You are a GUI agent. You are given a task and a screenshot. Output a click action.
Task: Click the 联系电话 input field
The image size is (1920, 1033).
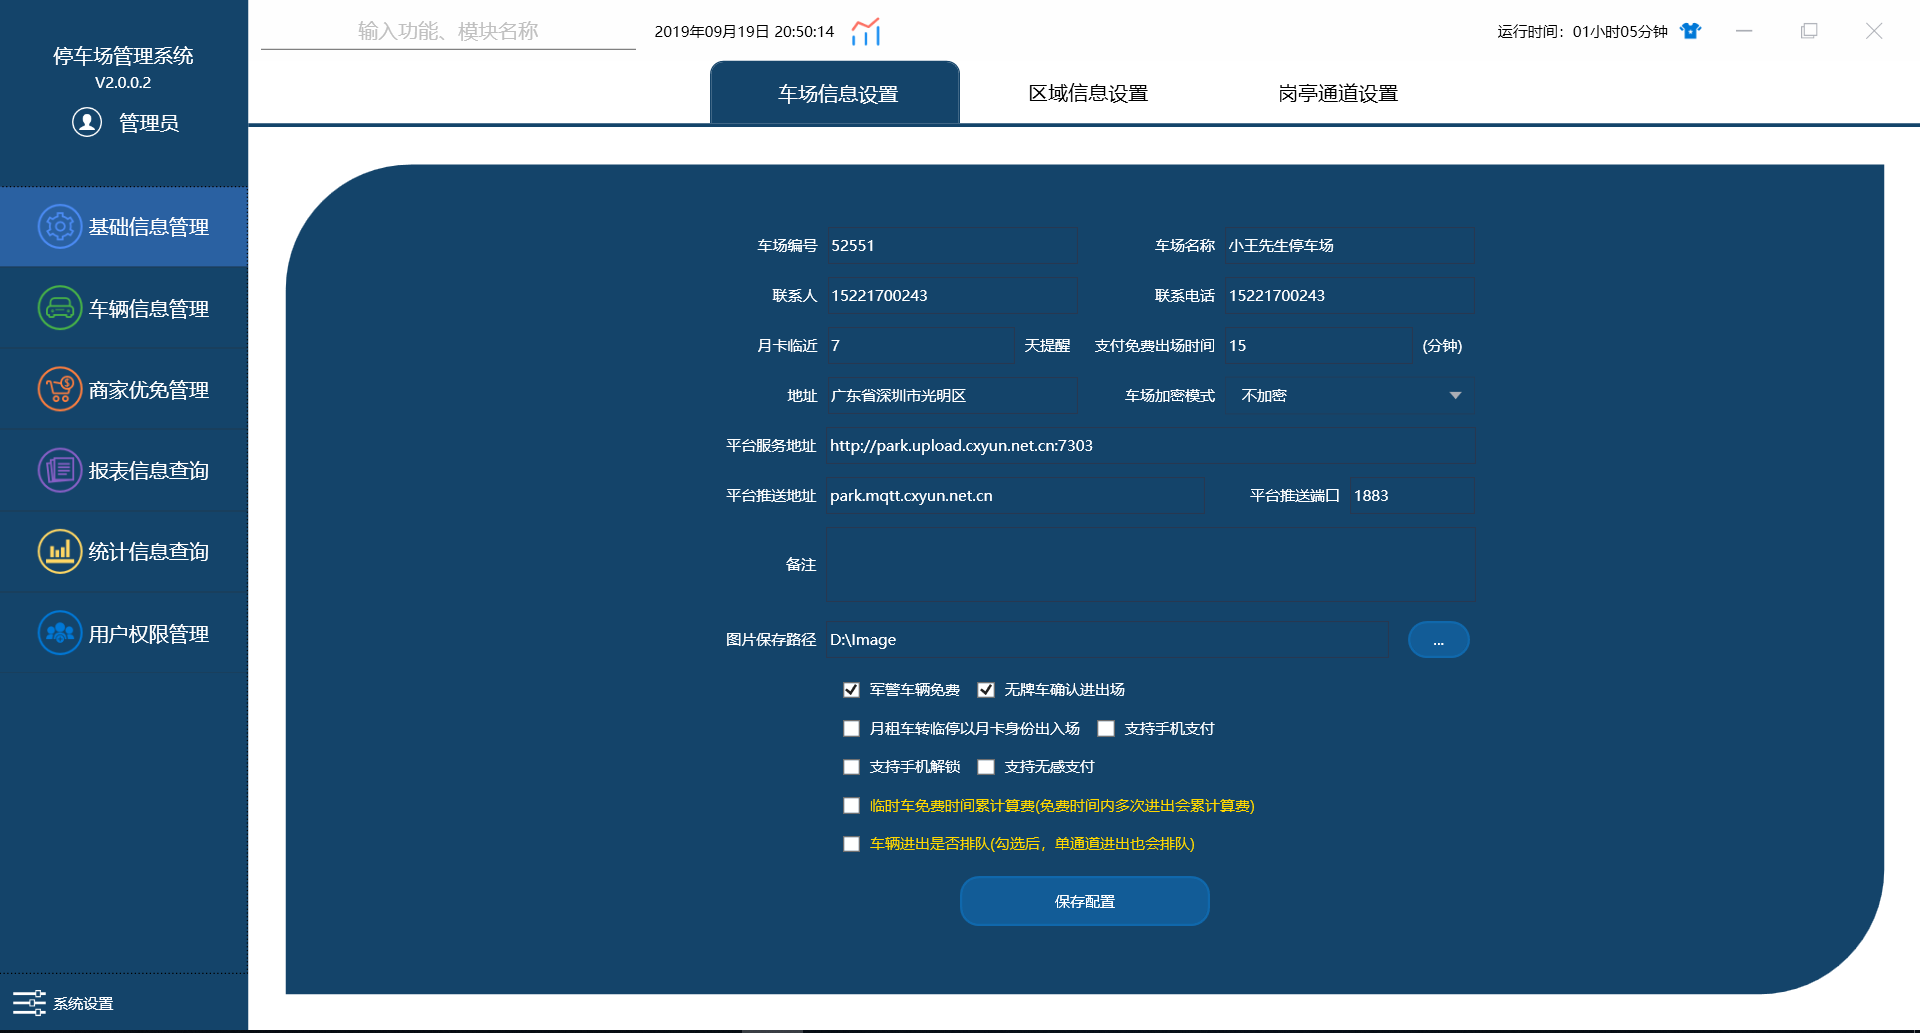(x=1349, y=296)
